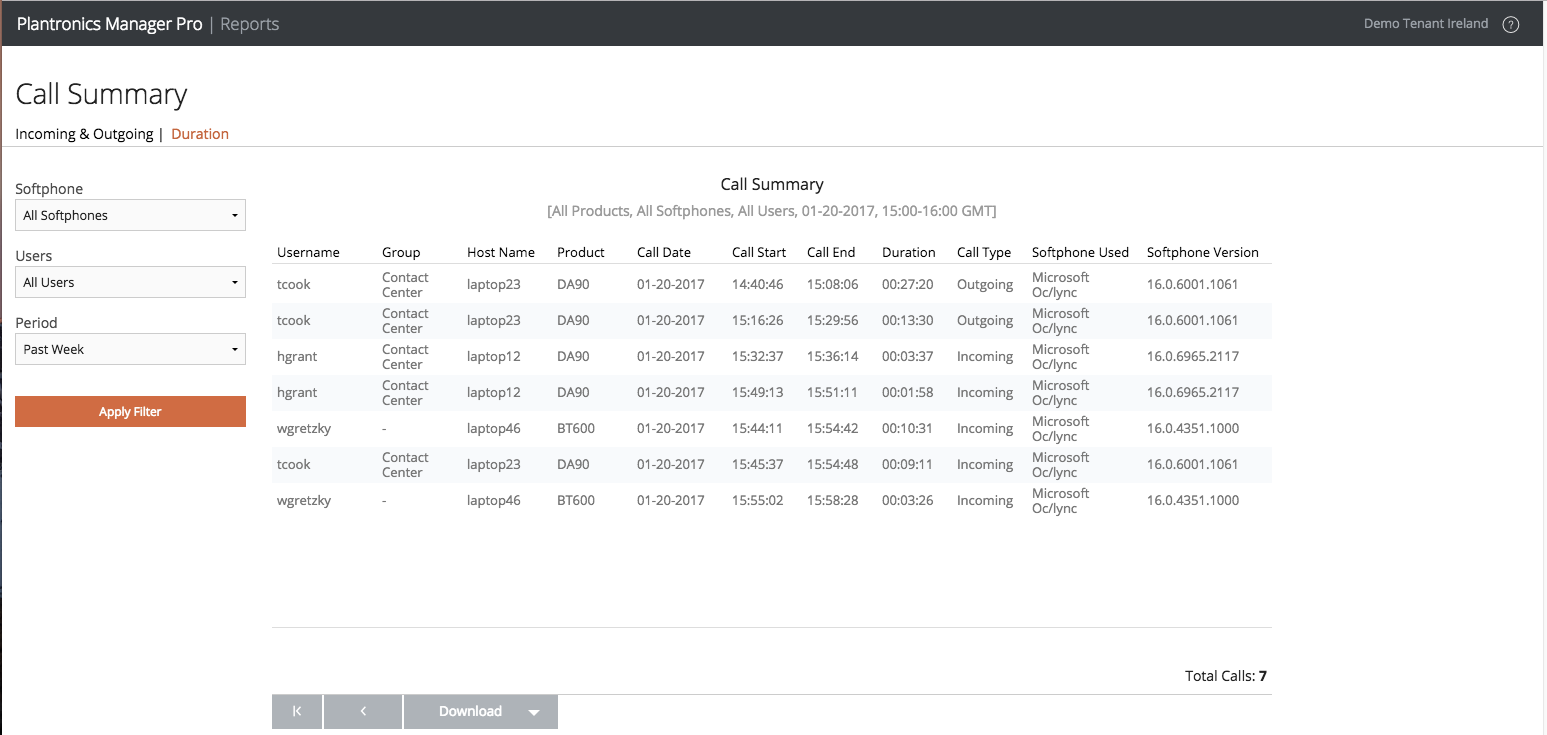This screenshot has width=1547, height=735.
Task: Select call end 15:54:48 cell
Action: [x=833, y=464]
